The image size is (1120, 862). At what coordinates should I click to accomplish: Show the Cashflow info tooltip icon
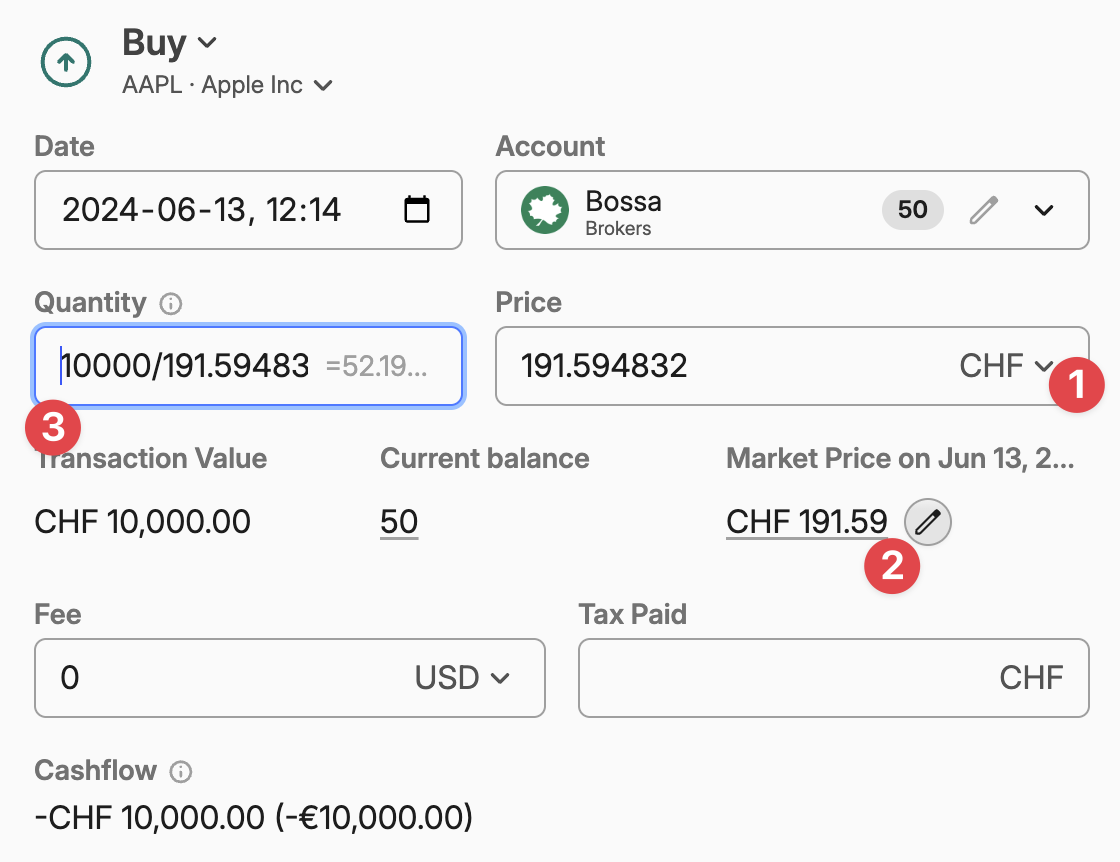coord(181,771)
